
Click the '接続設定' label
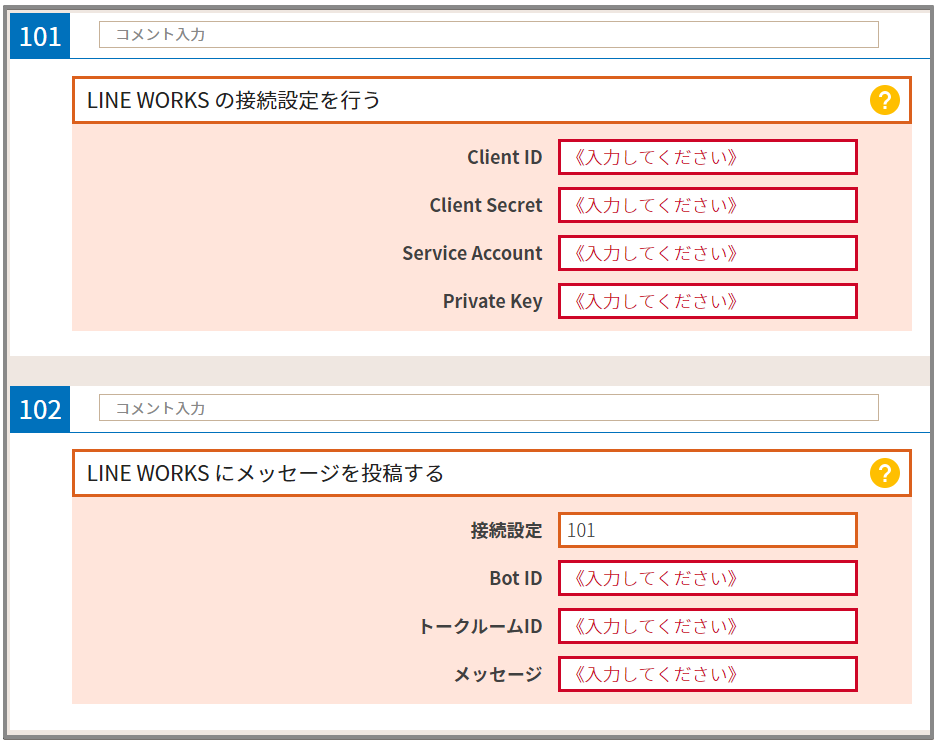click(507, 530)
